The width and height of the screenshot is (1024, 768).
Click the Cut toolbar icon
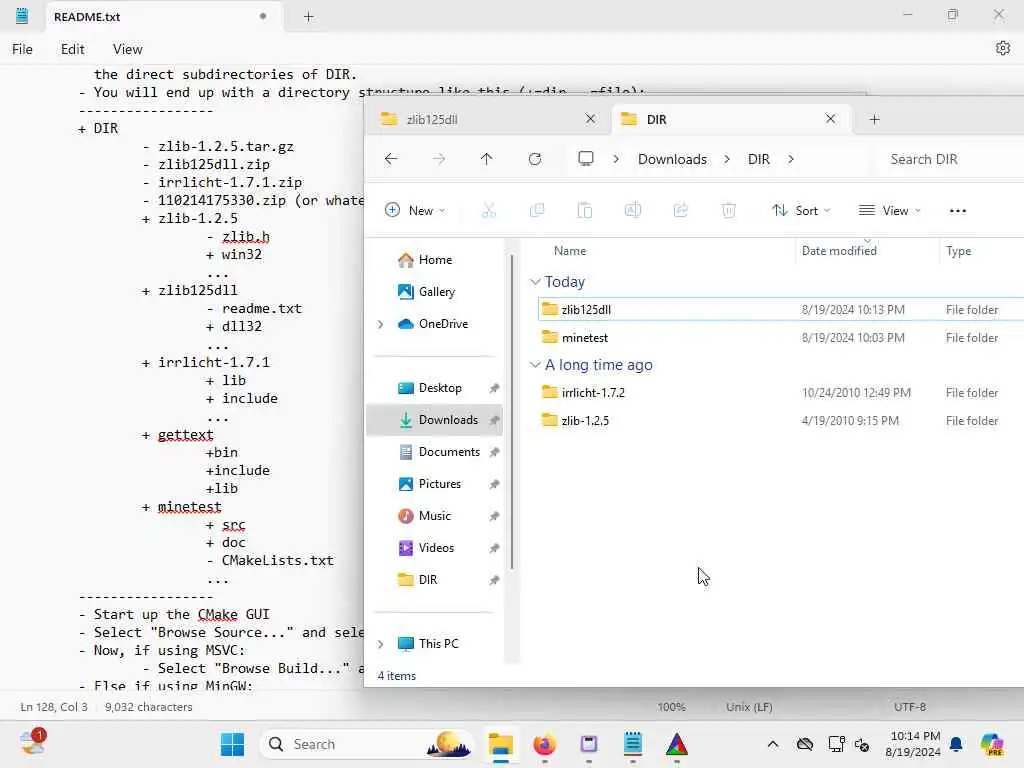pos(488,210)
